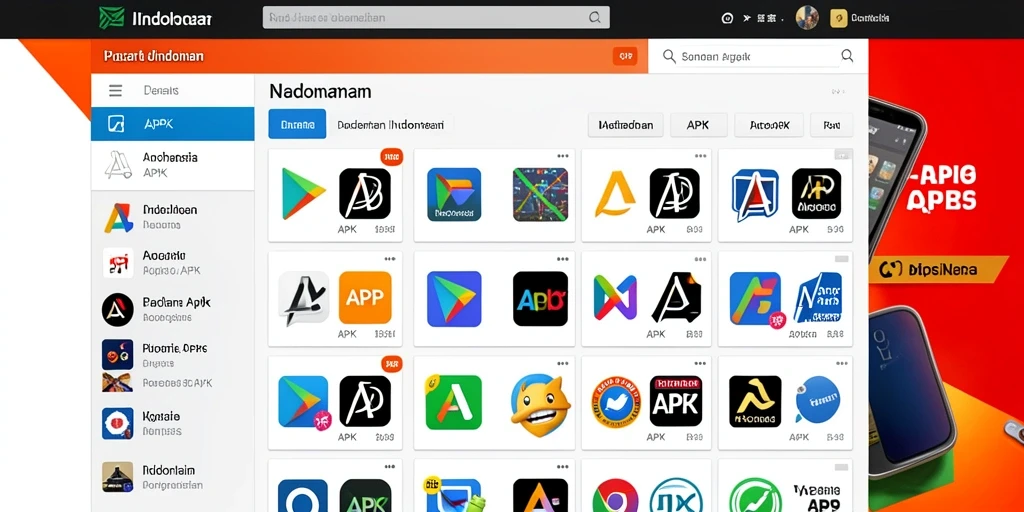Switch to the Dodenhan Ilndomeari tab
The image size is (1024, 512).
[x=391, y=124]
